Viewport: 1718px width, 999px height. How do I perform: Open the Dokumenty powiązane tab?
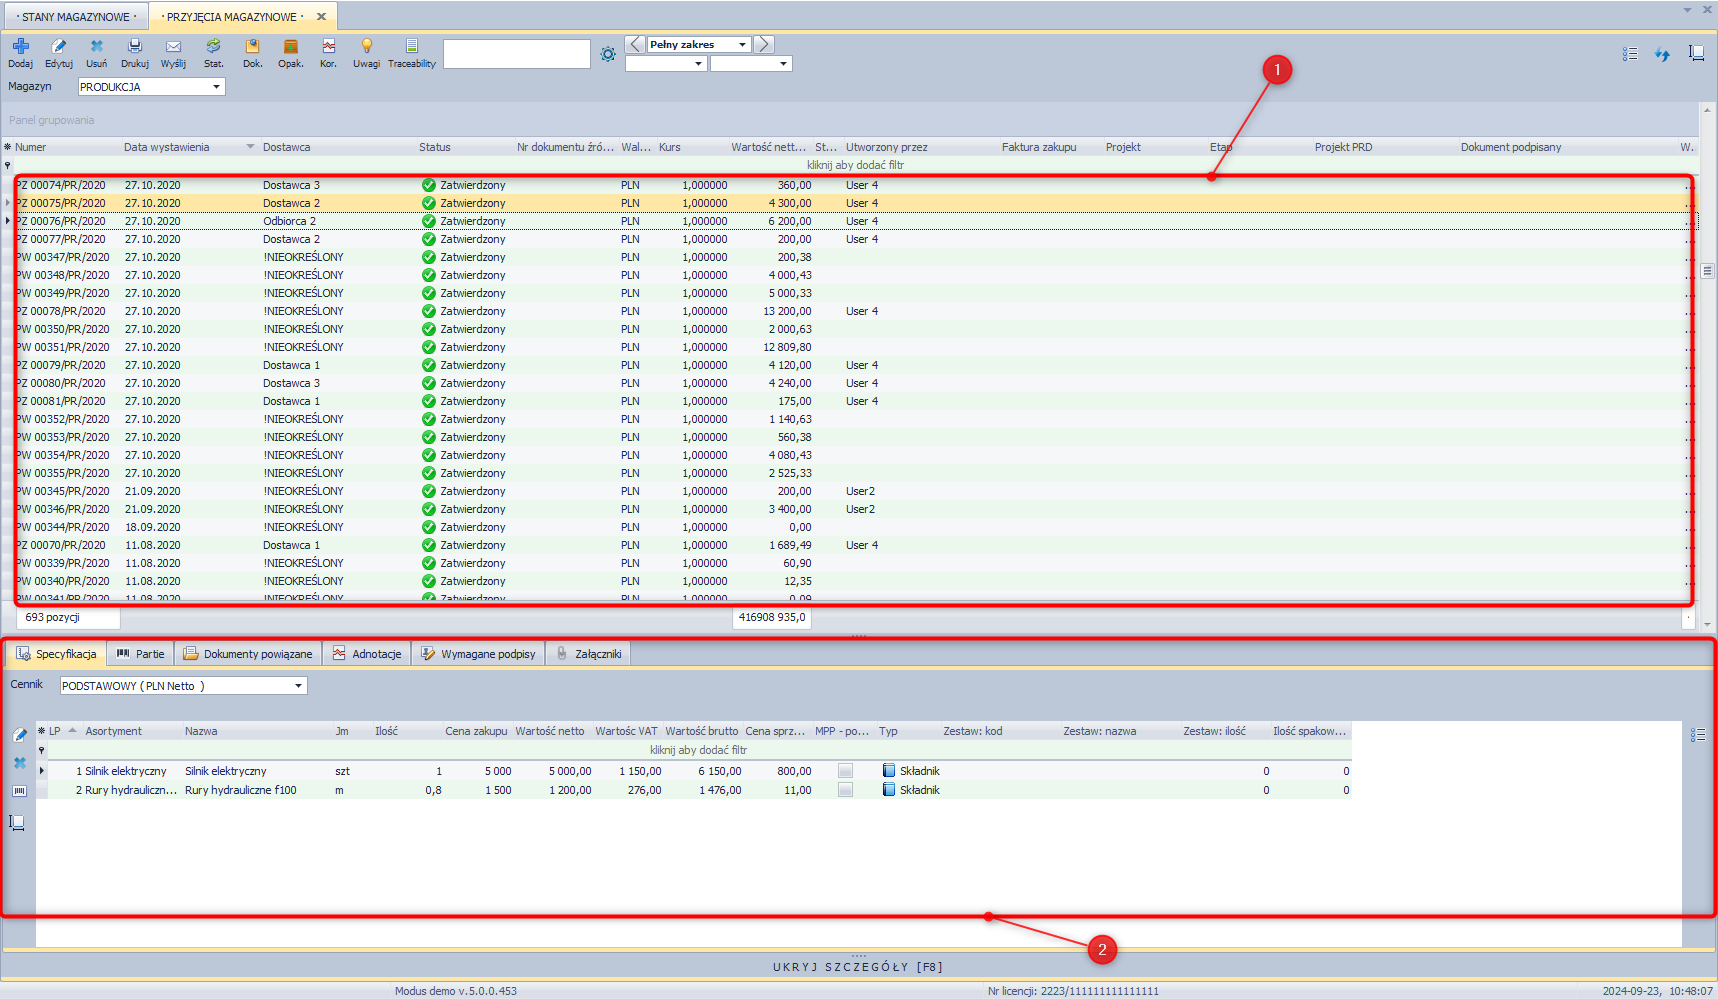(248, 654)
